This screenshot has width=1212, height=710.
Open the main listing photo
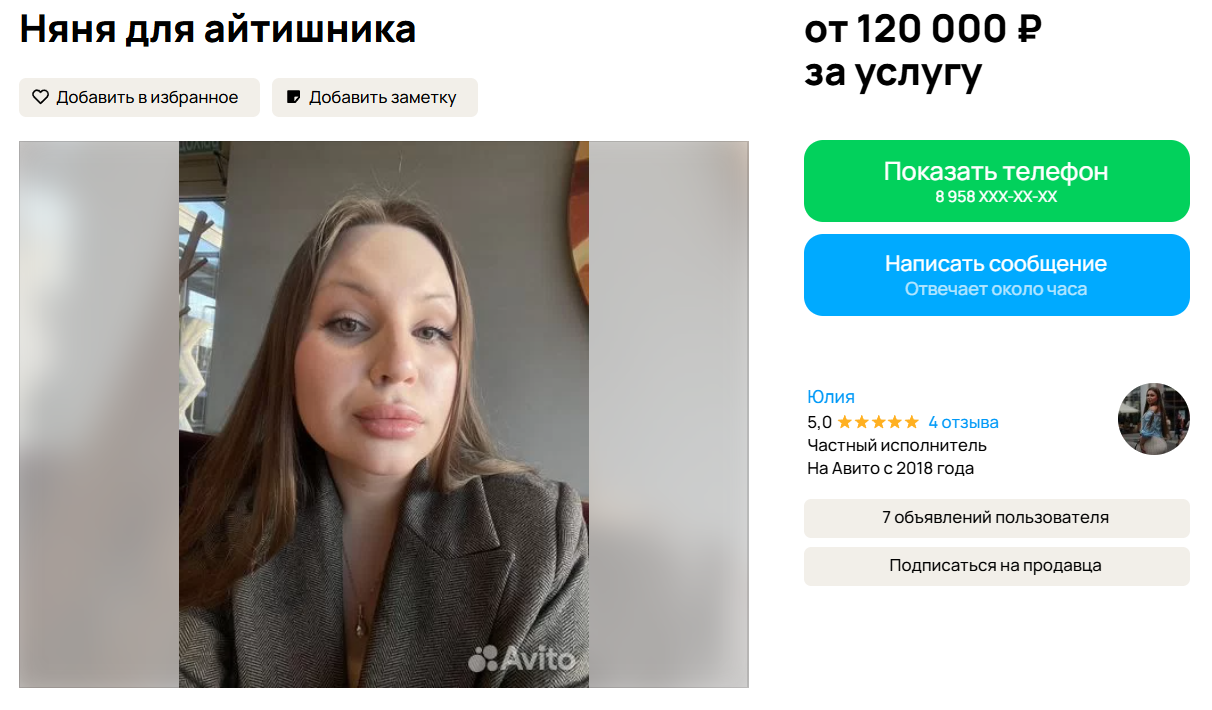pos(384,414)
